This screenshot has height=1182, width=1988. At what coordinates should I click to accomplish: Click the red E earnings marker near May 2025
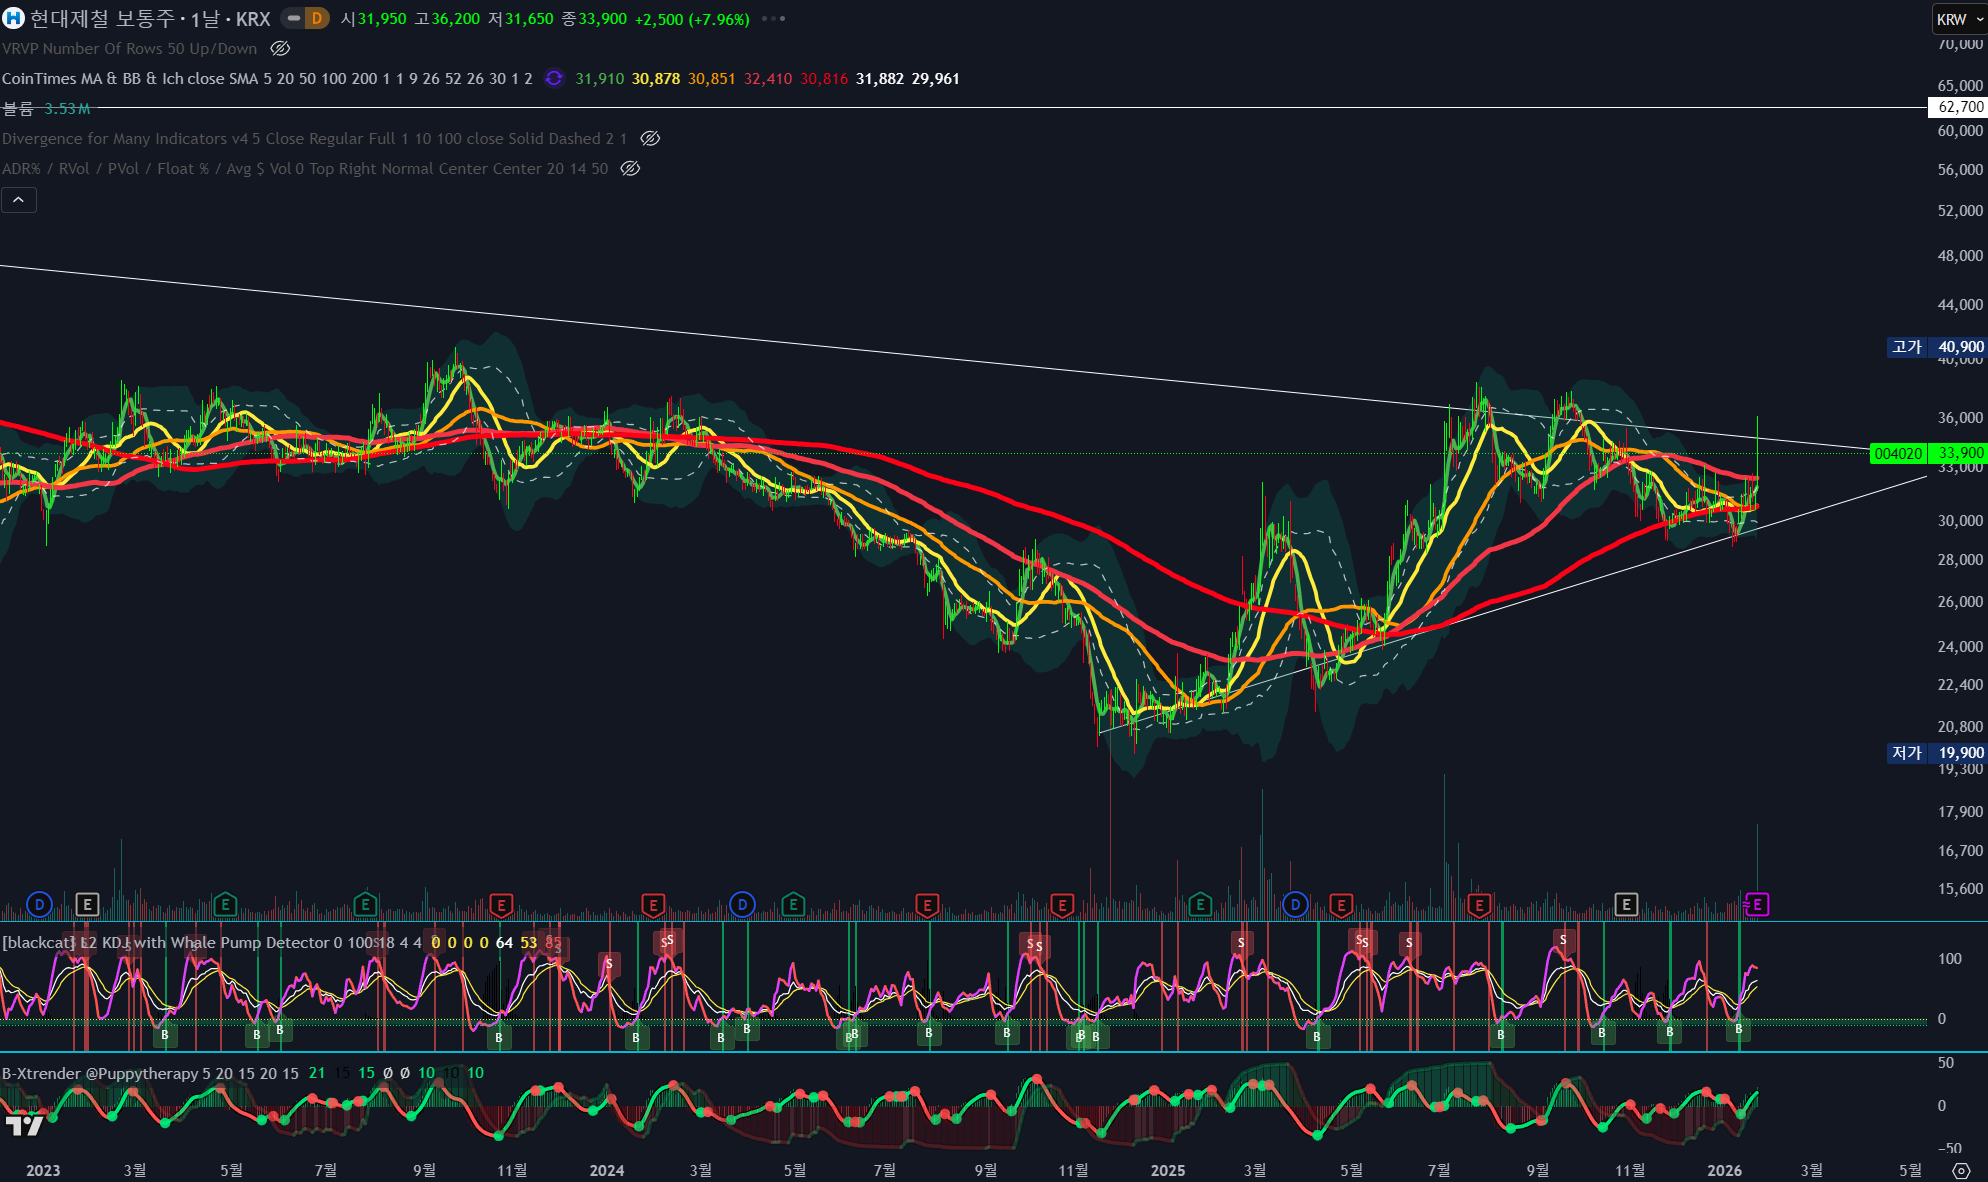click(x=1341, y=905)
